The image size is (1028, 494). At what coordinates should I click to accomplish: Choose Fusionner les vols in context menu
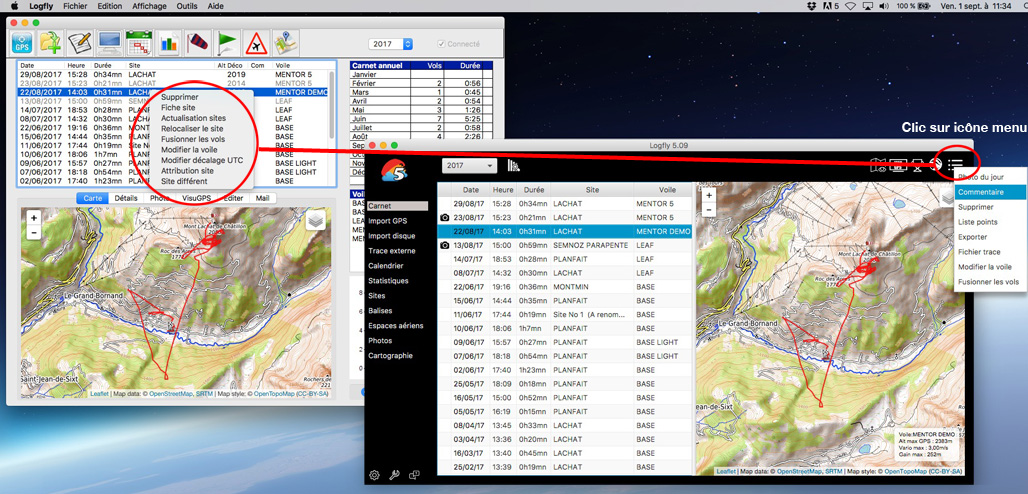coord(193,139)
